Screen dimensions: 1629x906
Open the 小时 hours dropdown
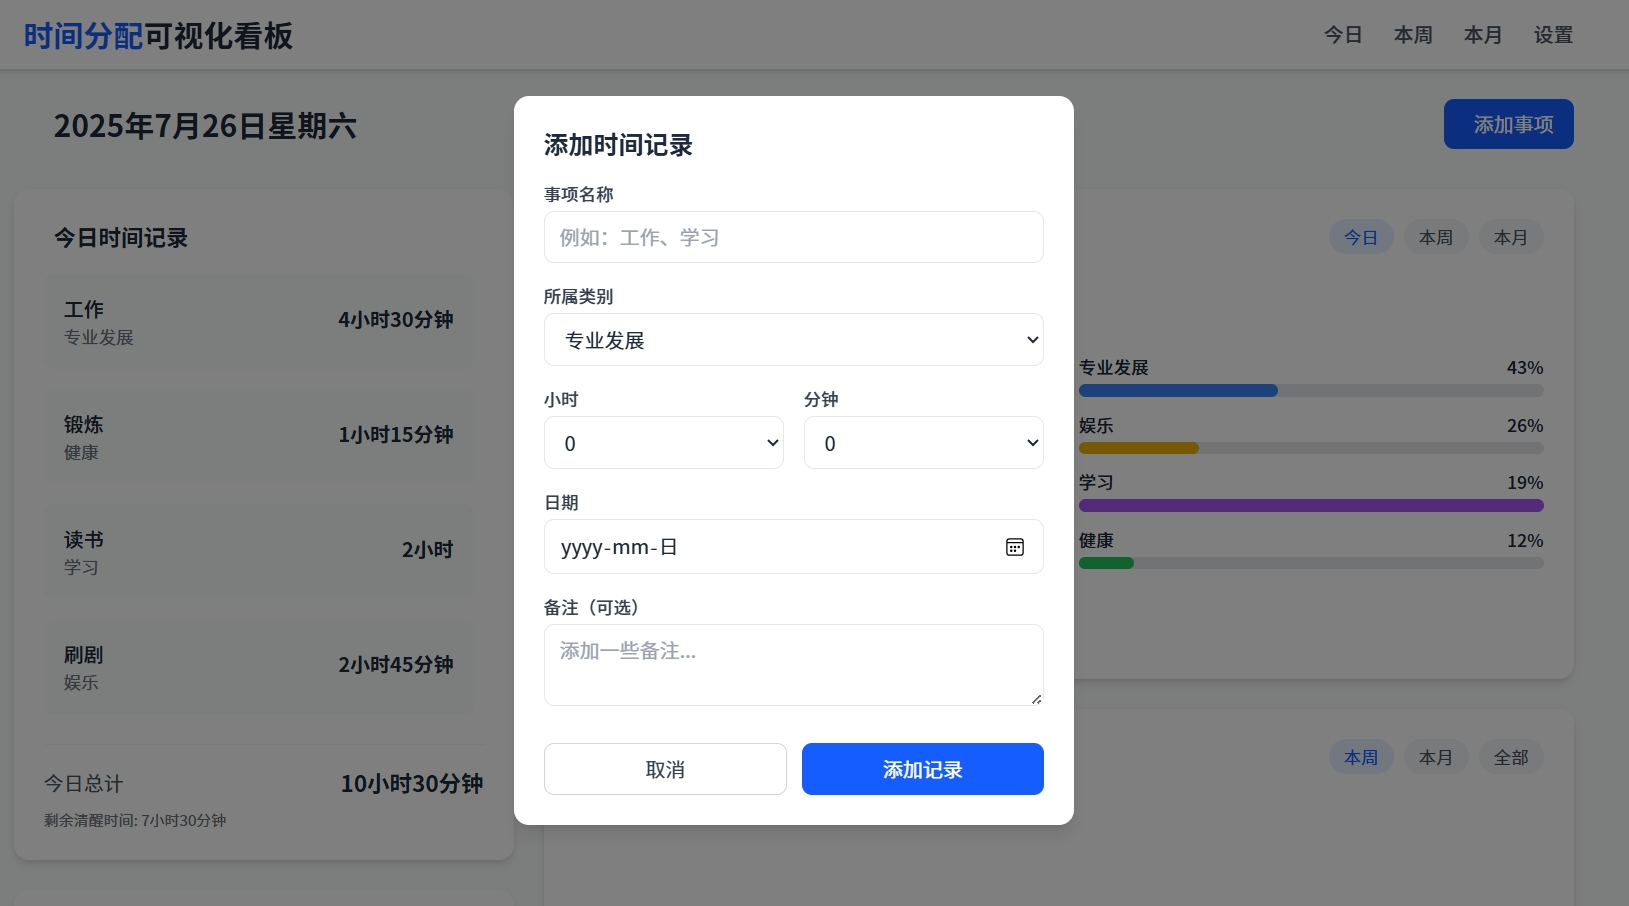(663, 443)
